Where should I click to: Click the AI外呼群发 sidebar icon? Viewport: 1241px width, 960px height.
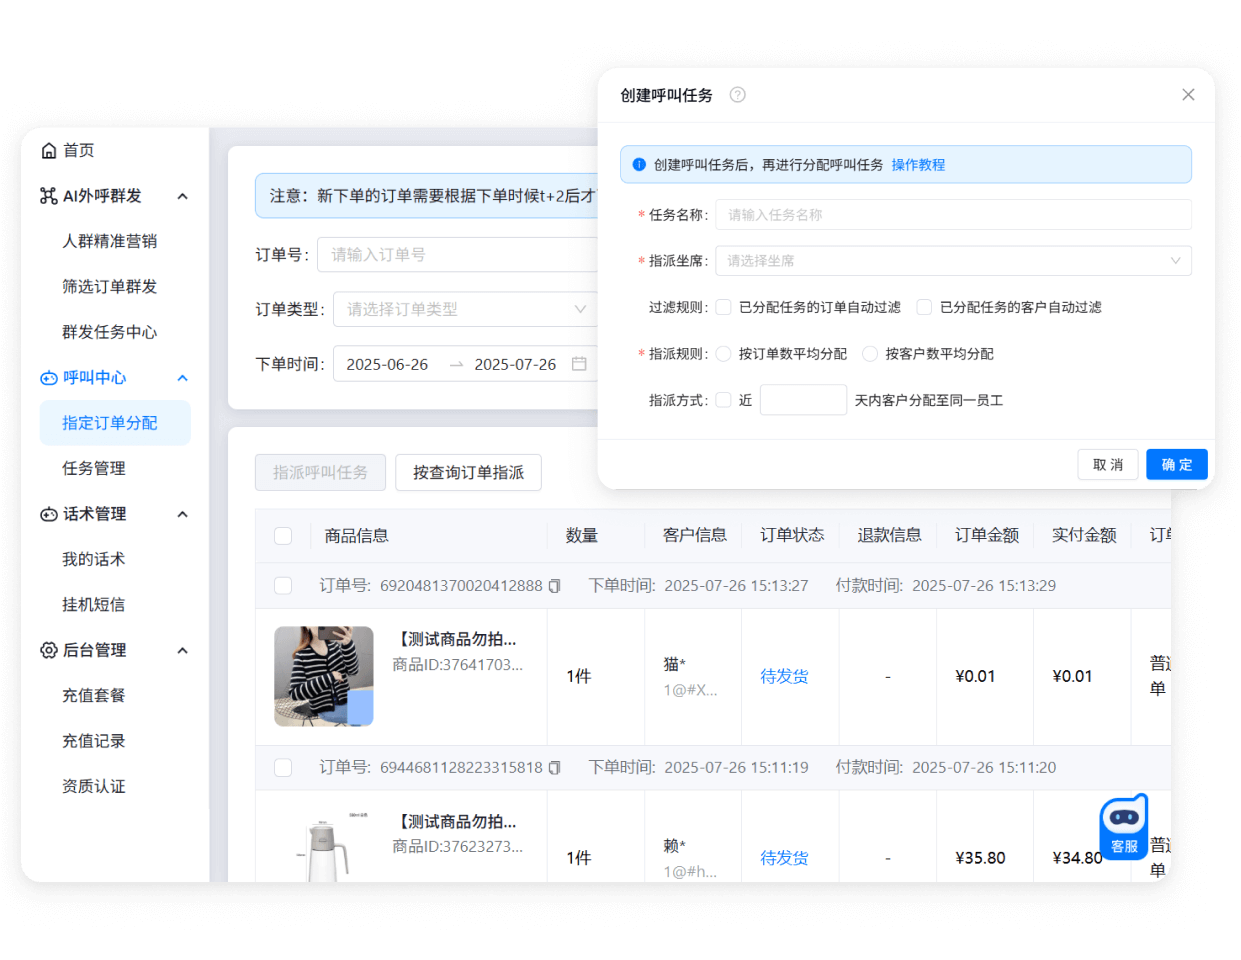pyautogui.click(x=49, y=196)
